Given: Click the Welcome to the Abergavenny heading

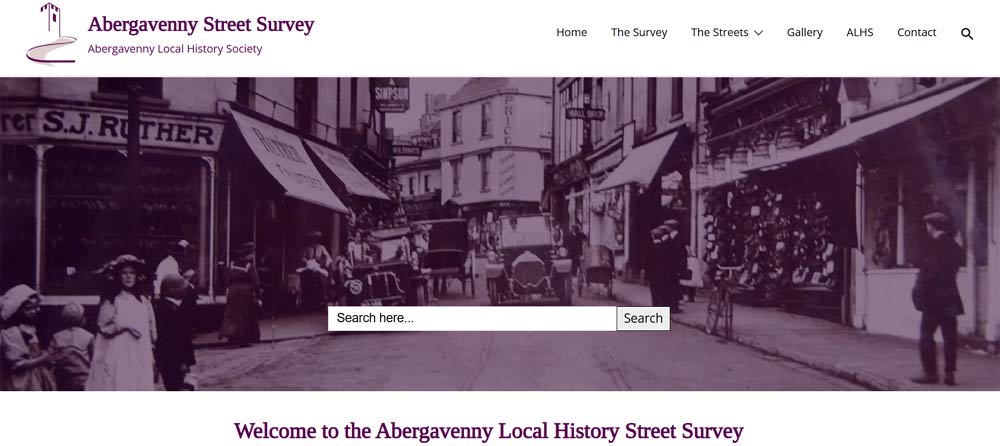Looking at the screenshot, I should pos(489,431).
